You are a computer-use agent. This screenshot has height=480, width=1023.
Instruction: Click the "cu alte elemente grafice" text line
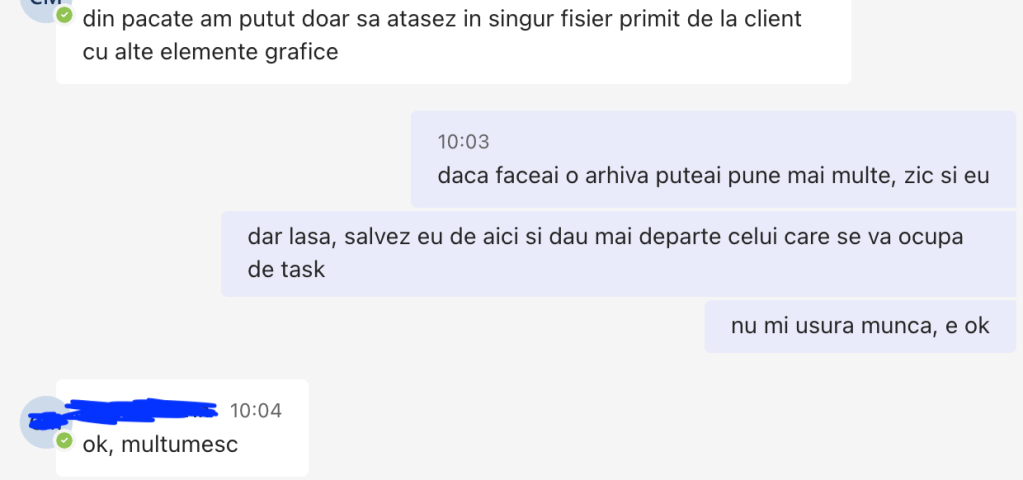click(x=210, y=52)
